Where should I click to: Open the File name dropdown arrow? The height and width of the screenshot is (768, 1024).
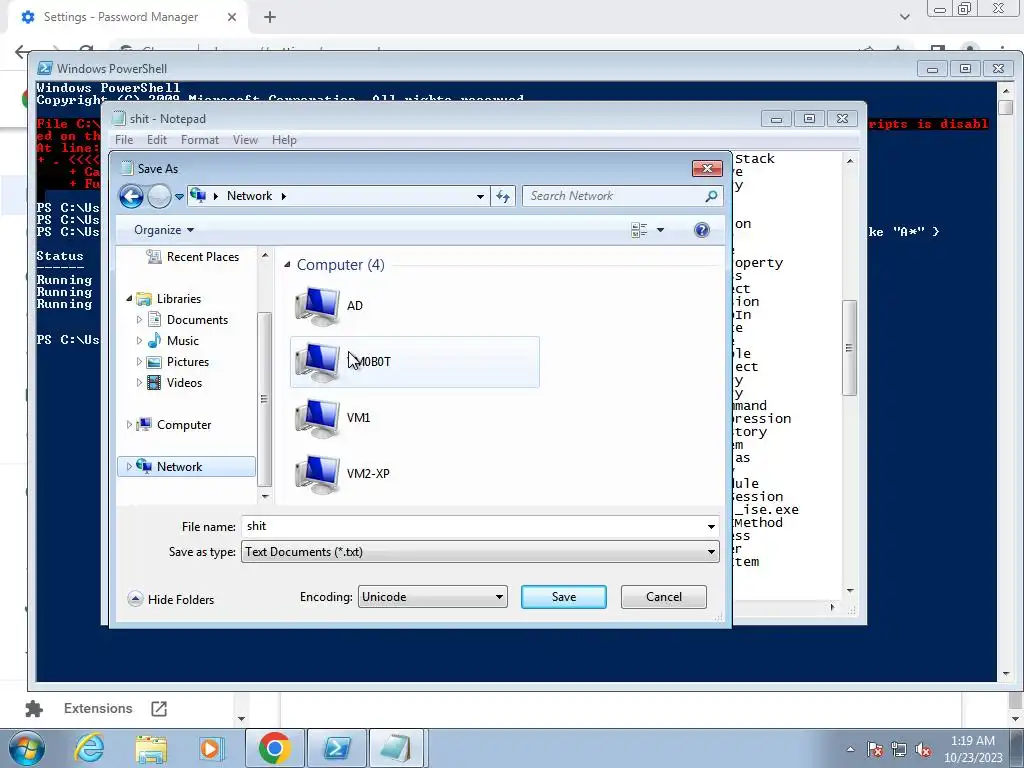coord(711,526)
